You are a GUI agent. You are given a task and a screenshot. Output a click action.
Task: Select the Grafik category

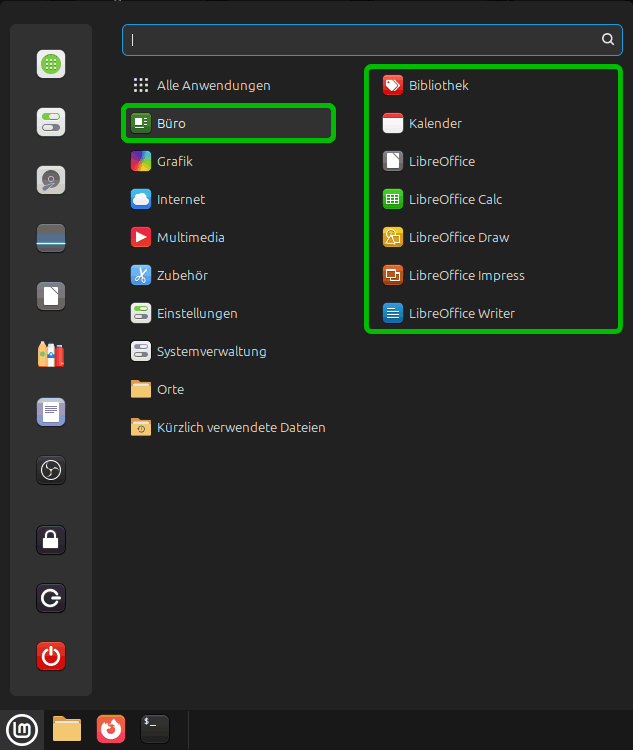point(174,161)
